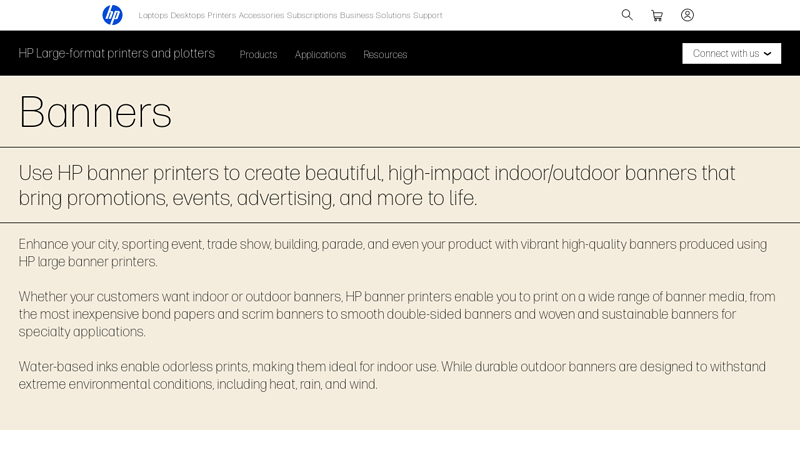Image resolution: width=800 pixels, height=450 pixels.
Task: Click the paragraph starting 'Enhance your city'
Action: (392, 253)
